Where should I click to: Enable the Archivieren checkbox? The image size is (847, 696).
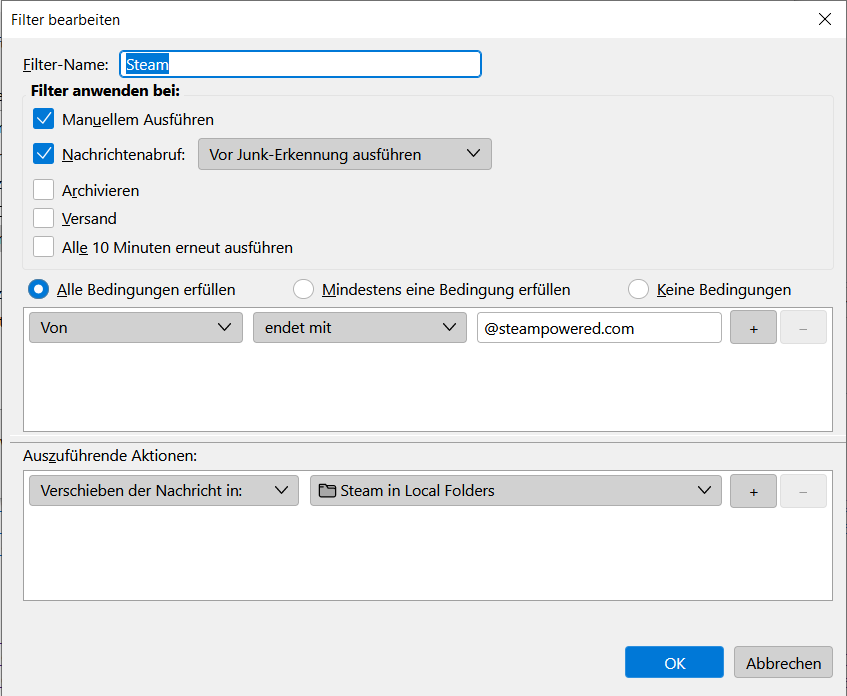pos(43,190)
